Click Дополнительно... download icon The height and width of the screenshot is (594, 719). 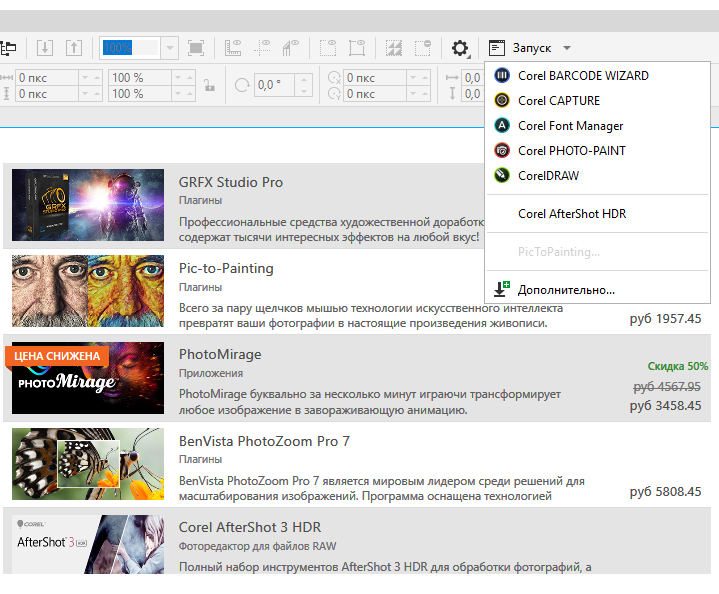coord(502,290)
